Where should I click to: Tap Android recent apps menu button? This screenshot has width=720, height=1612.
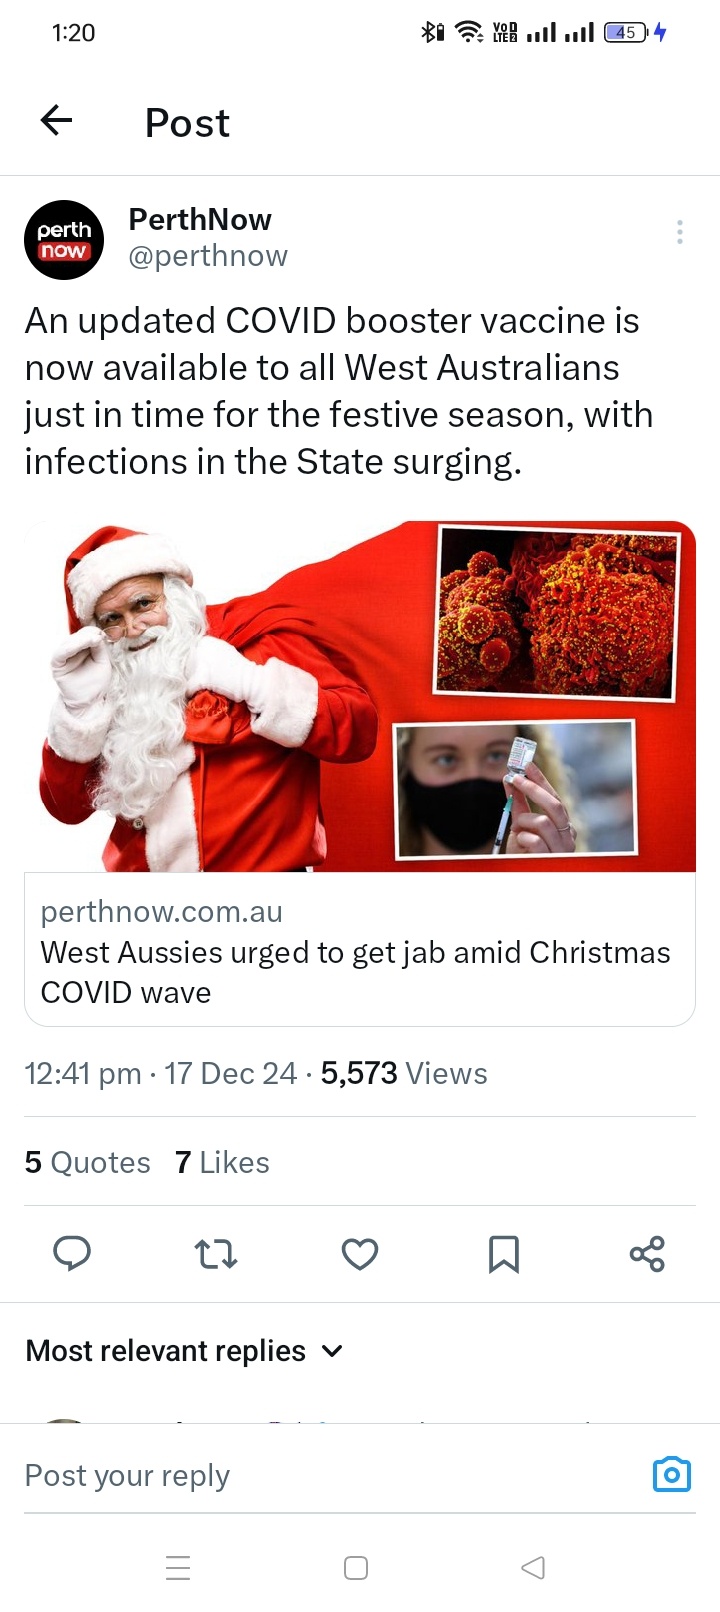pos(178,1567)
